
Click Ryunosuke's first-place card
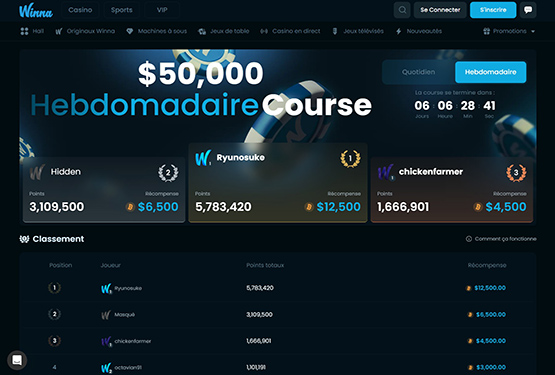click(278, 183)
